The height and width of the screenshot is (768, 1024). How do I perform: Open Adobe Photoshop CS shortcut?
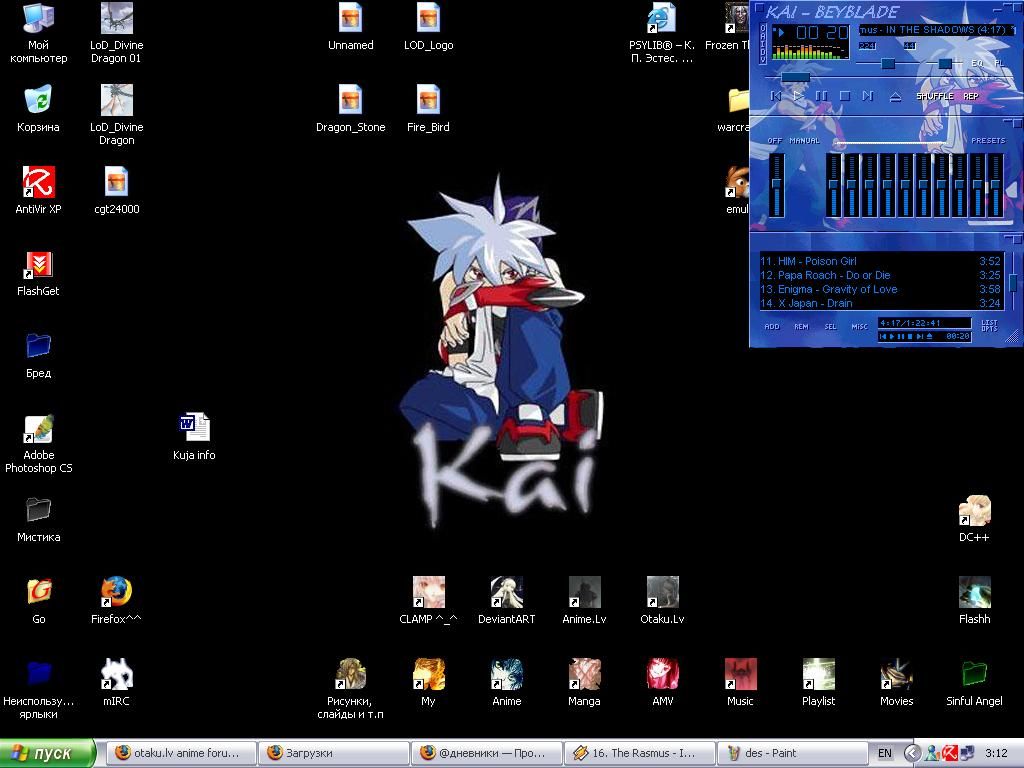click(39, 443)
